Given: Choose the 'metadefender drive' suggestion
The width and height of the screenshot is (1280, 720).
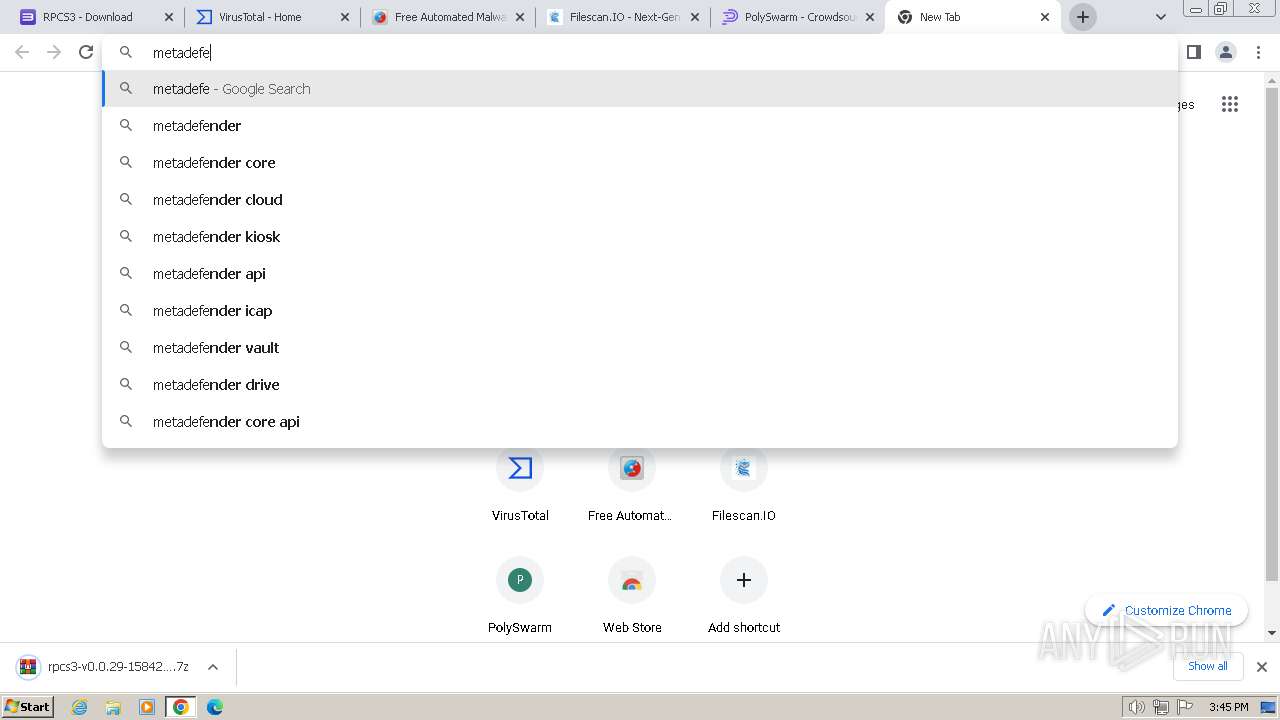Looking at the screenshot, I should tap(640, 385).
